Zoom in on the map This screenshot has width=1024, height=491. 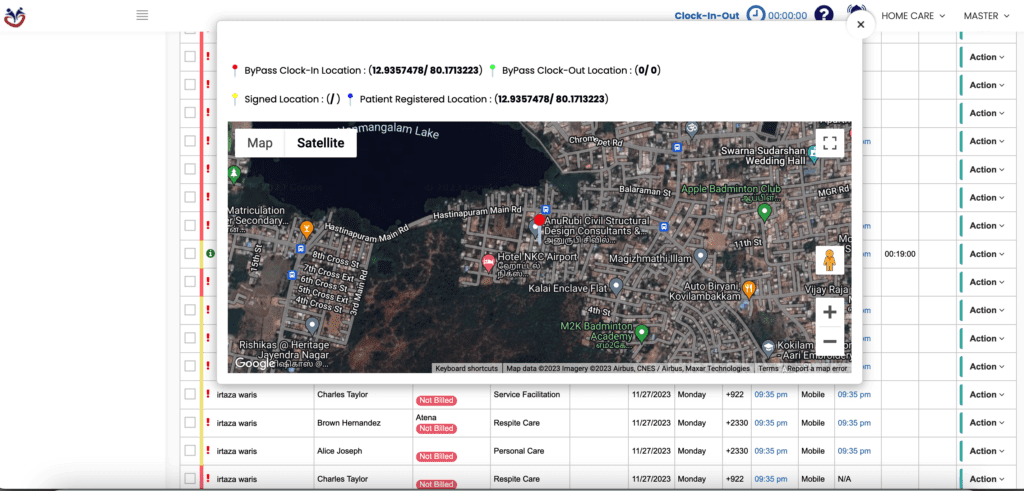[x=829, y=312]
